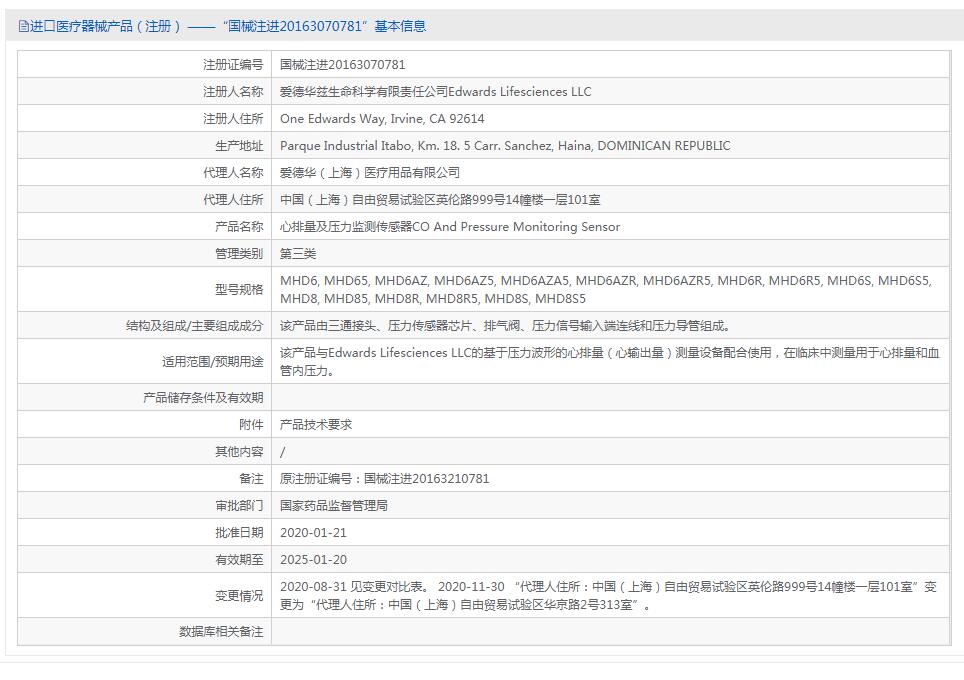Click the label 变更情况
Viewport: 964px width, 680px height.
[239, 596]
